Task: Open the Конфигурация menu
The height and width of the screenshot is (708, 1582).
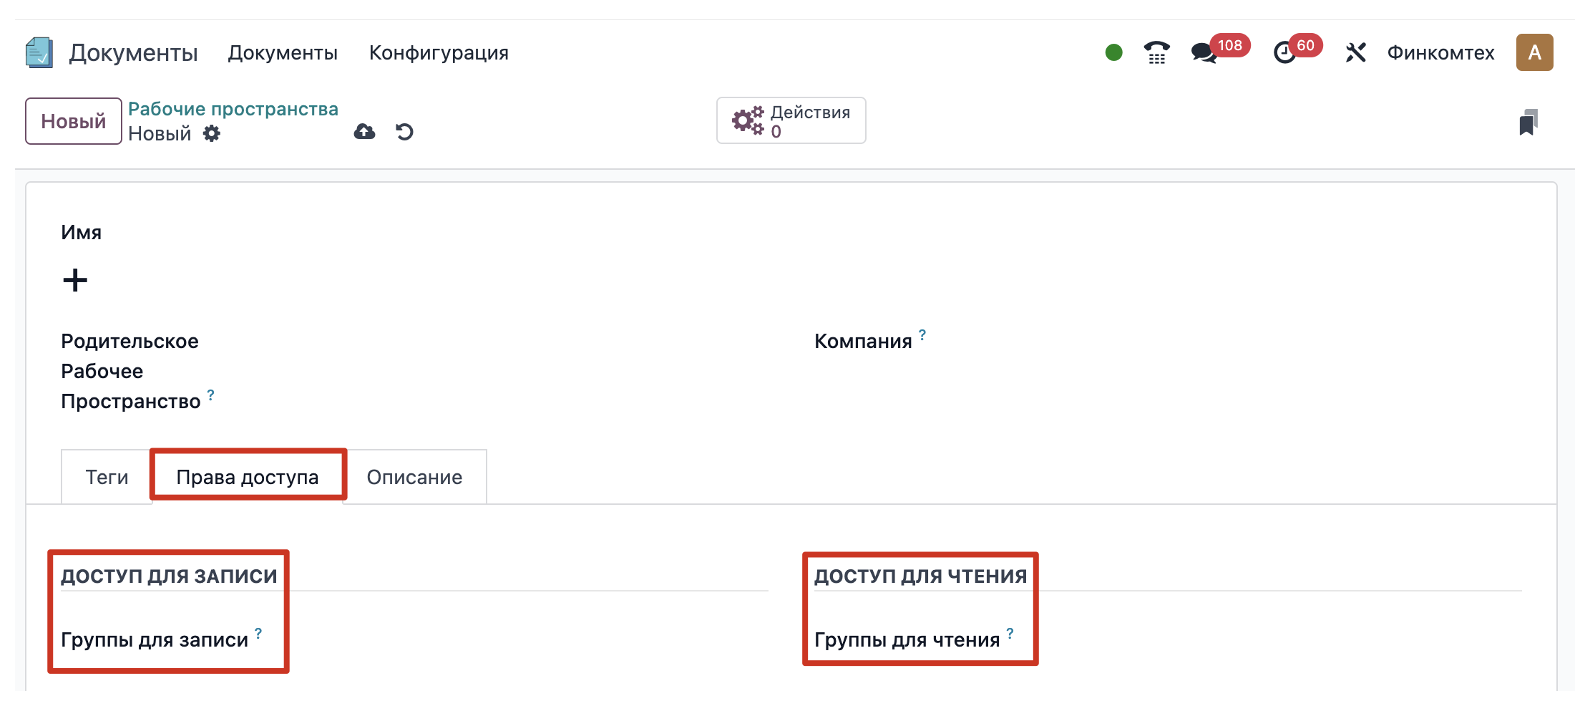Action: point(438,53)
